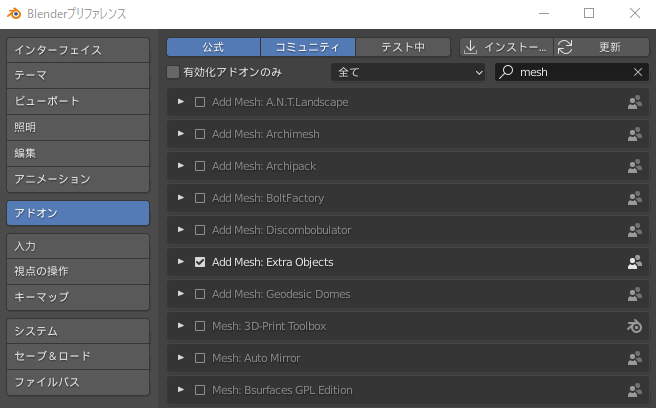Expand Archipack addon details
Viewport: 656px width, 408px height.
tap(181, 166)
